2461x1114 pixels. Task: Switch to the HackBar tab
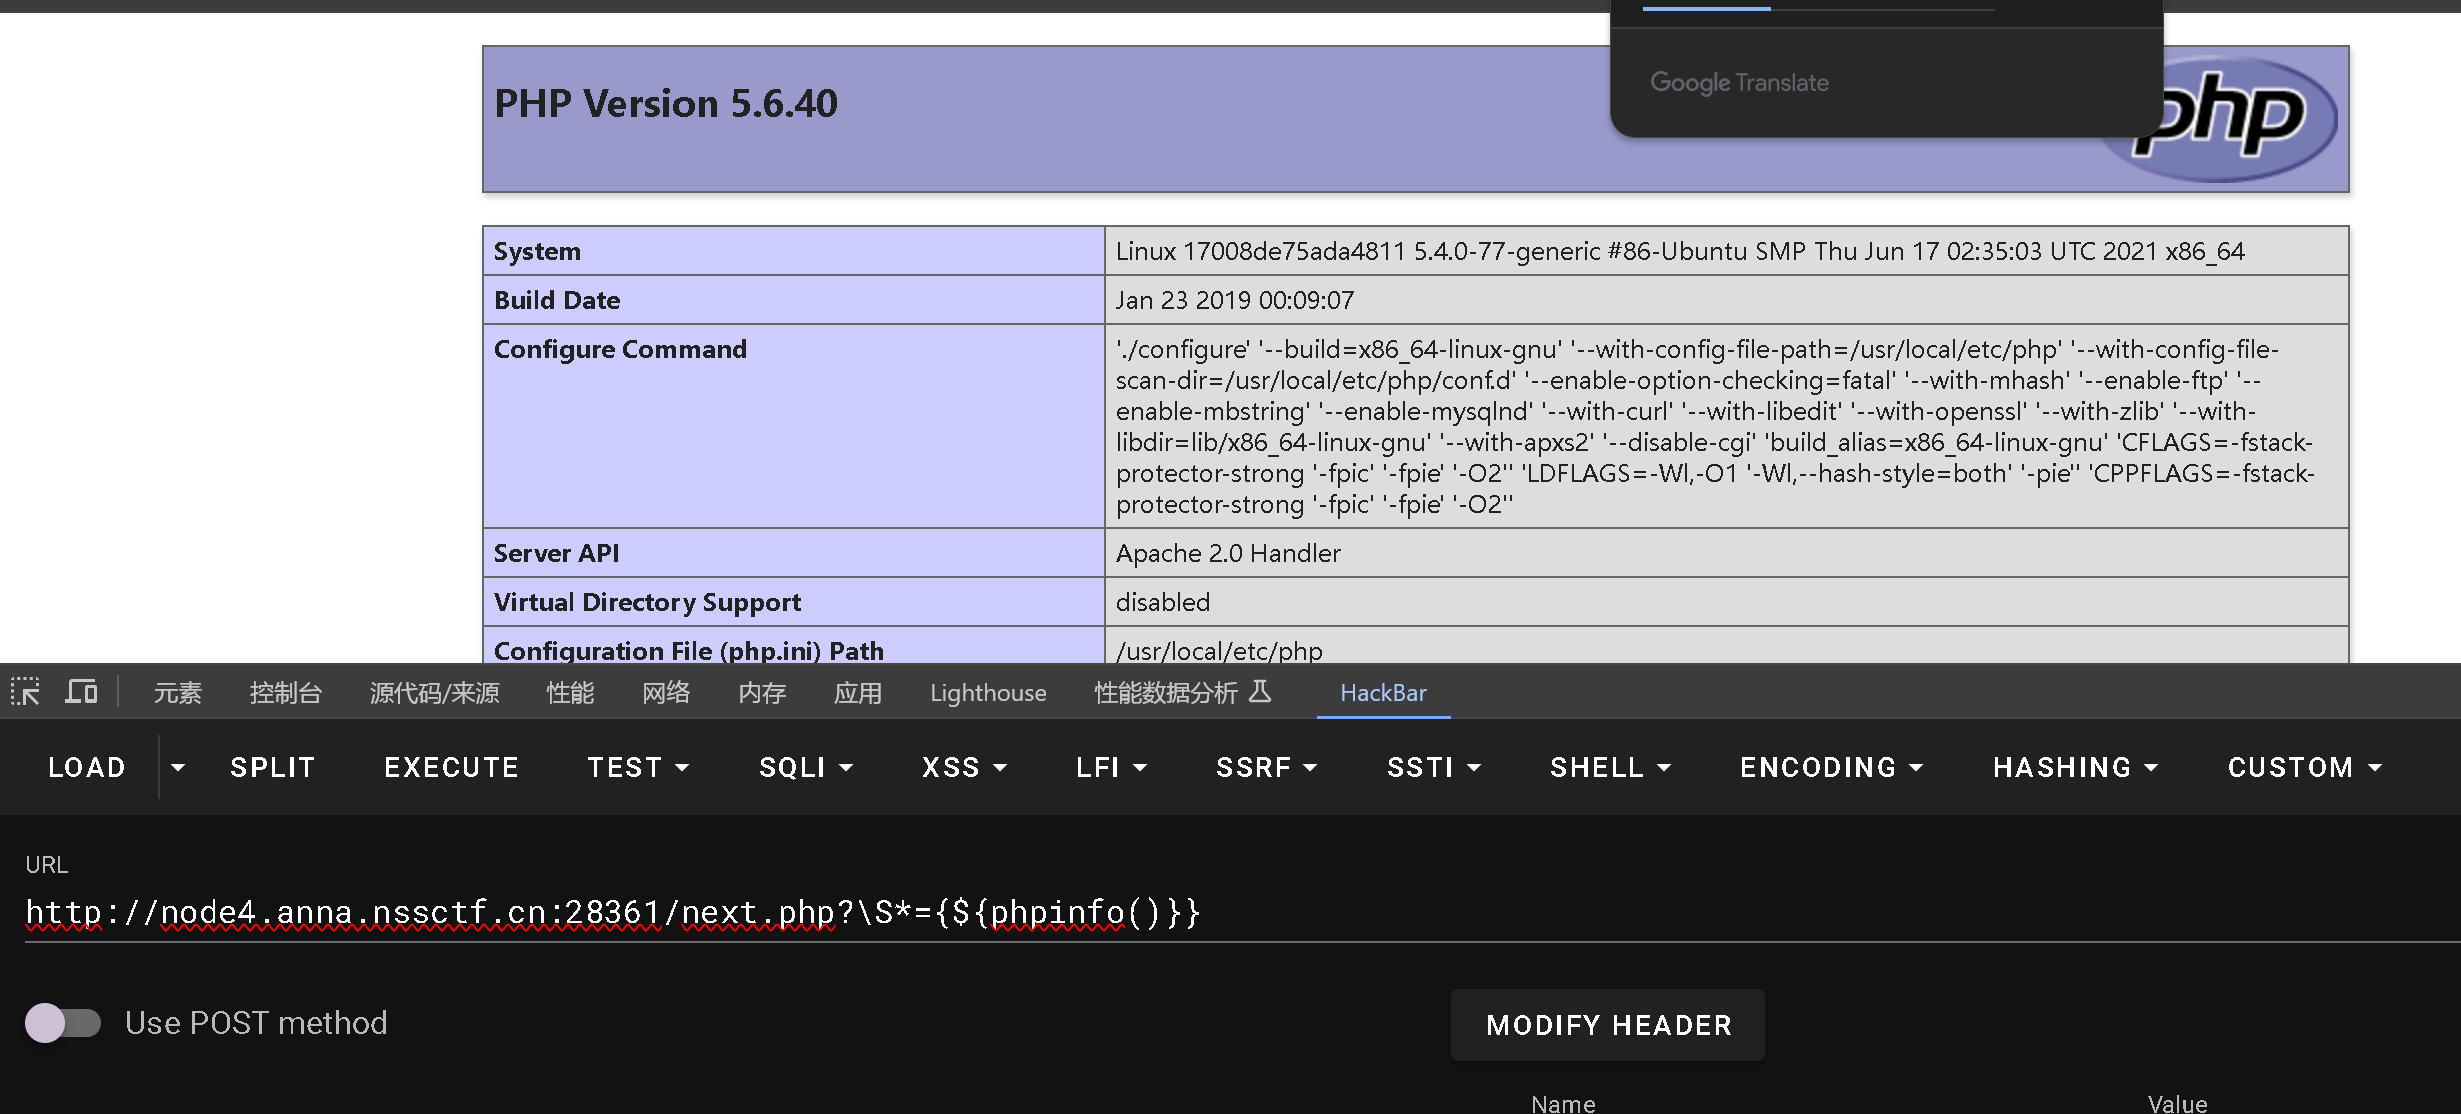point(1383,693)
